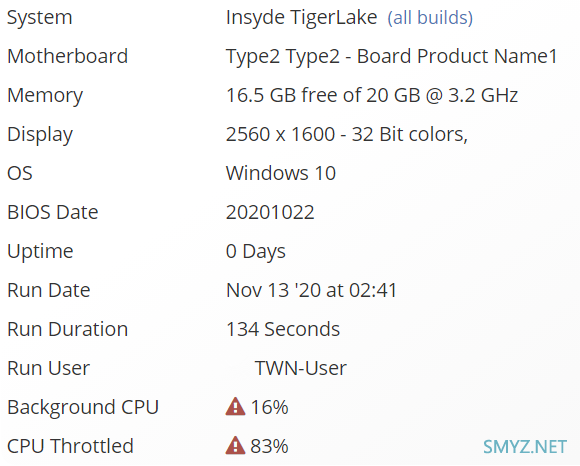Viewport: 580px width, 466px height.
Task: Click the TWN-User run user name
Action: [x=301, y=368]
